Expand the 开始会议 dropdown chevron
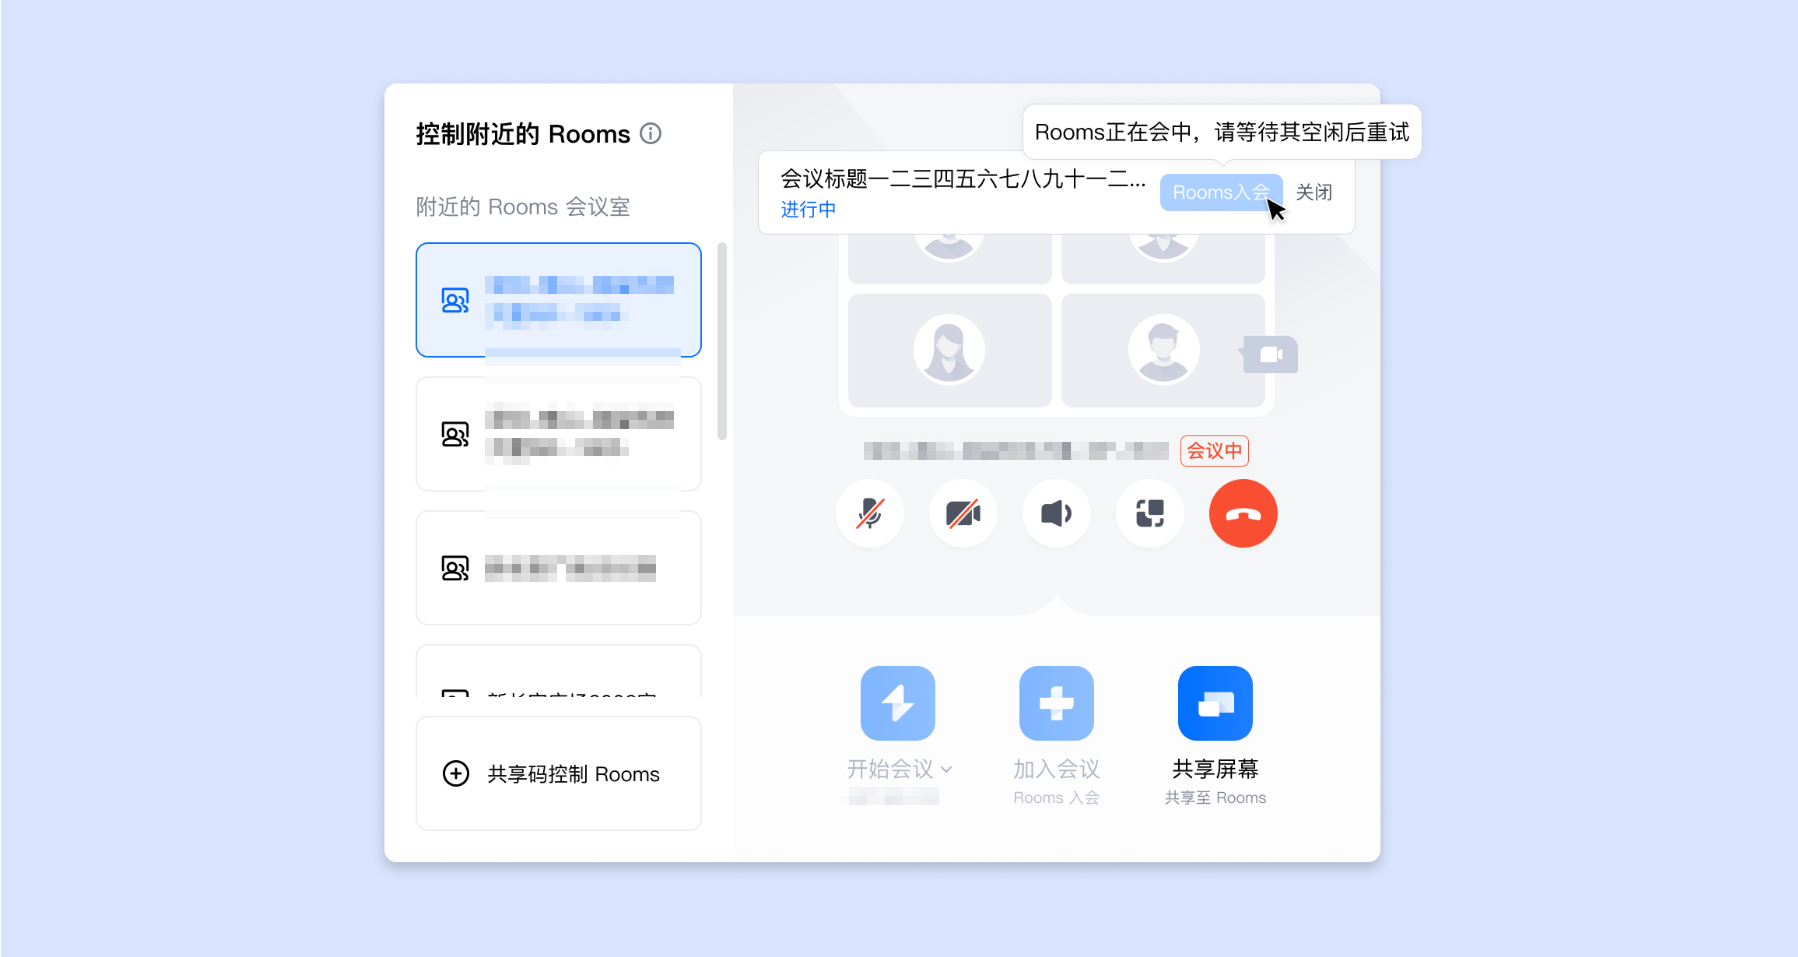The height and width of the screenshot is (957, 1798). pyautogui.click(x=947, y=769)
